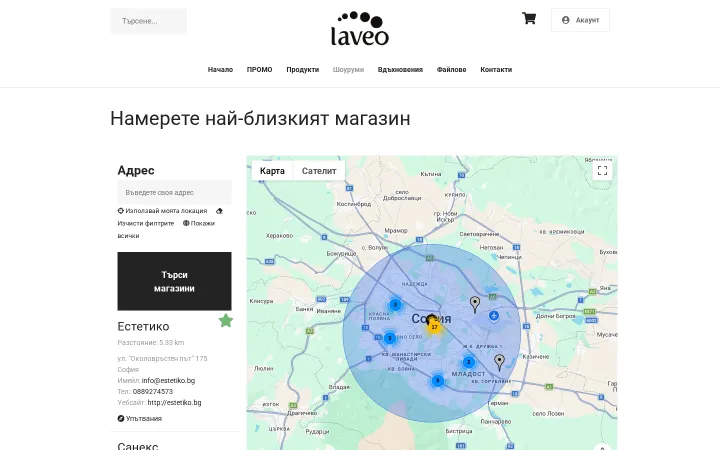The image size is (720, 450).
Task: Click the blue 2 cluster near Младост
Action: (x=469, y=362)
